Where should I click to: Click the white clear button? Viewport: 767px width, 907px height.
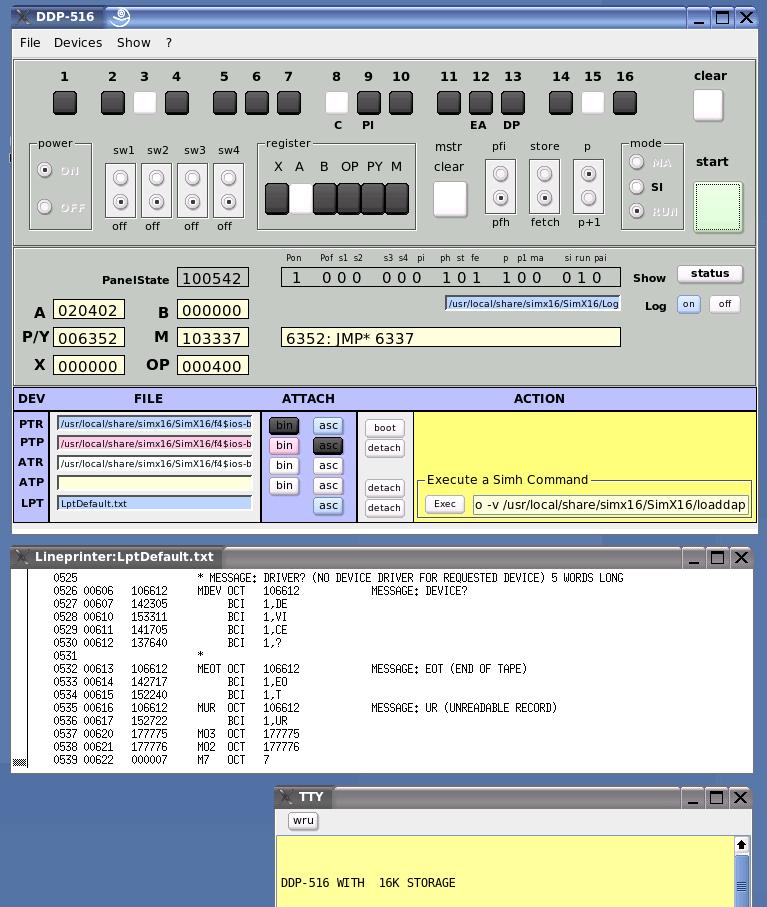[x=708, y=105]
